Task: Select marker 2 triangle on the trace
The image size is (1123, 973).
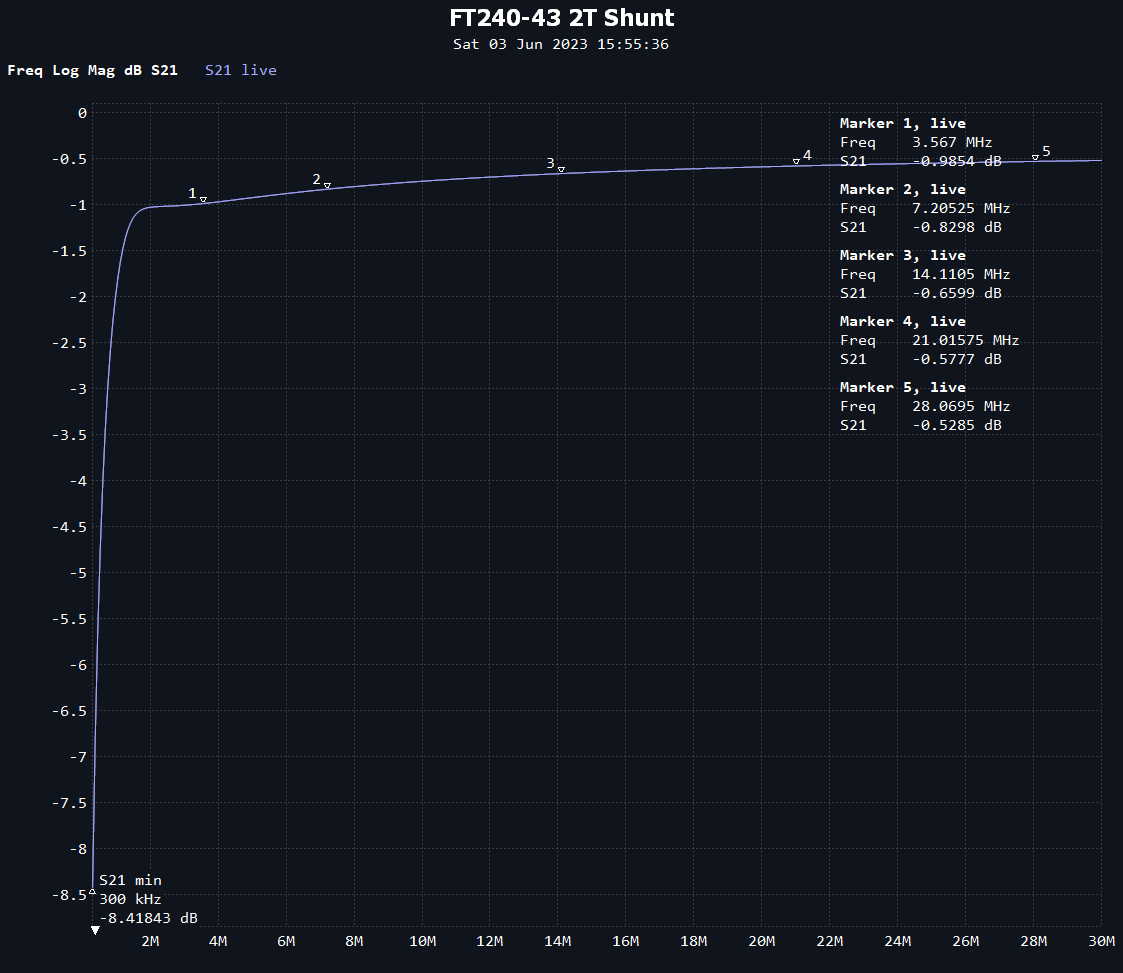Action: [326, 185]
